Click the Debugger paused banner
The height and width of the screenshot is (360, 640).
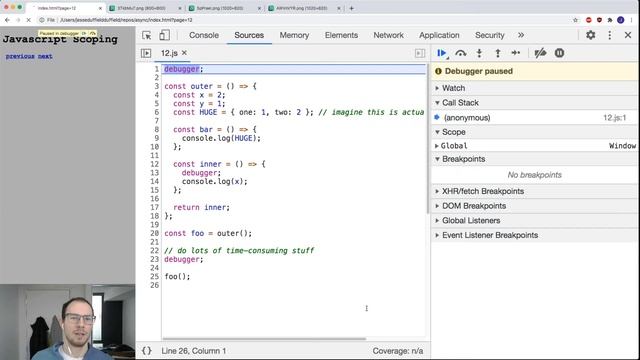[x=534, y=71]
